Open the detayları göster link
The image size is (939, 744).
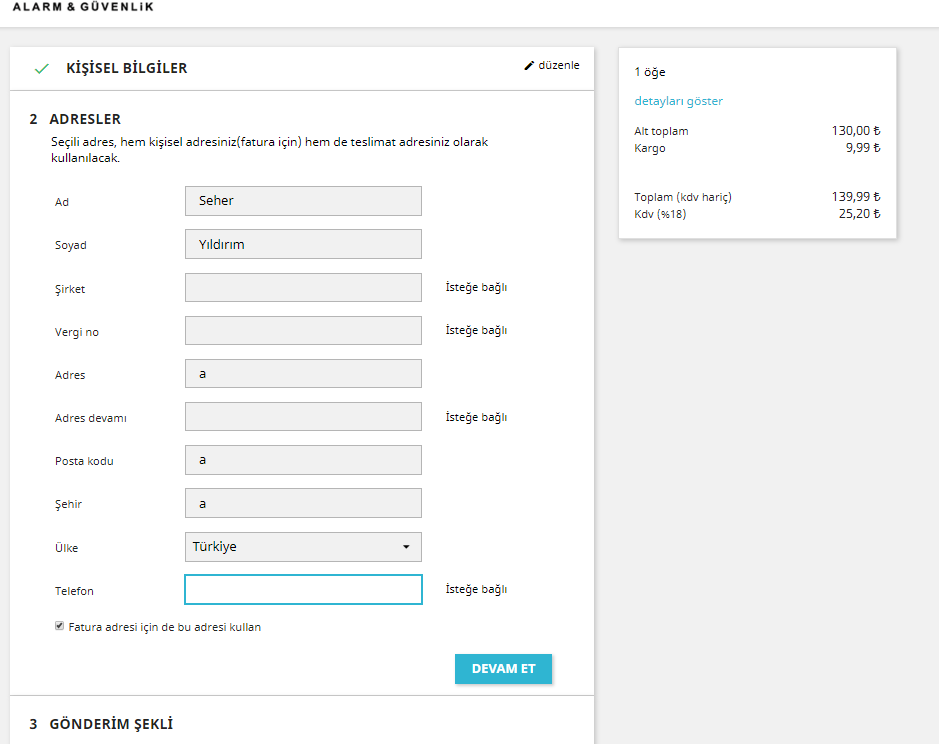click(x=678, y=101)
